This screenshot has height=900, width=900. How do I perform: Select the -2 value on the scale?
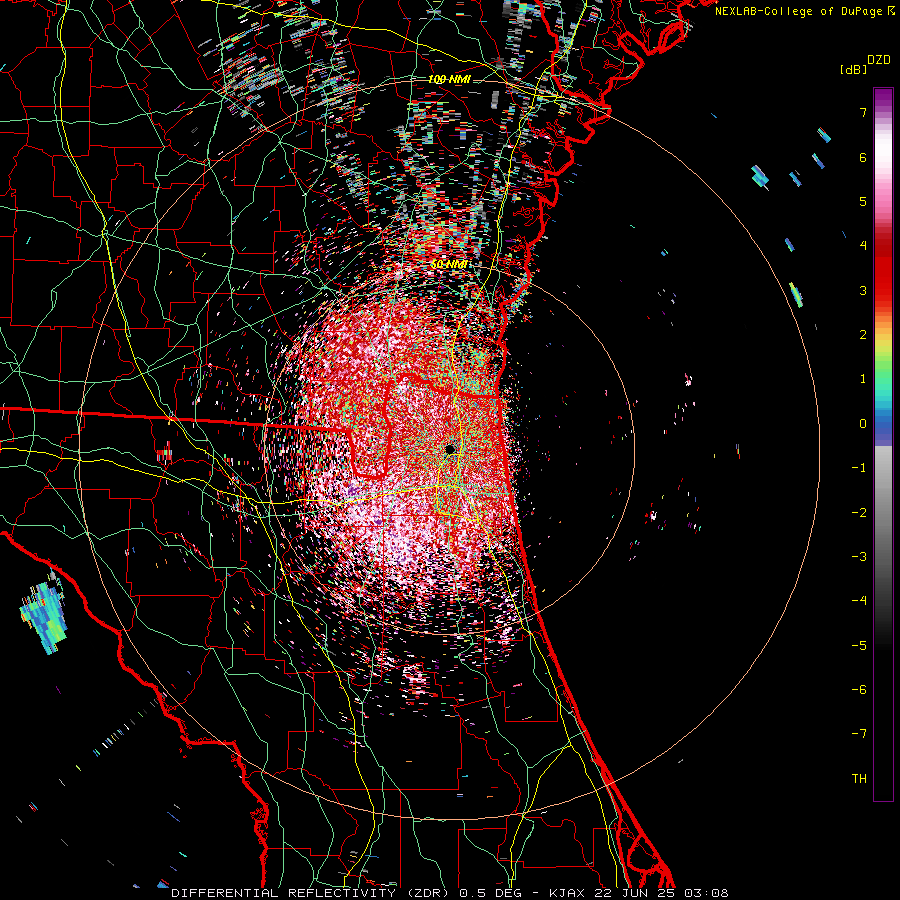(x=859, y=512)
